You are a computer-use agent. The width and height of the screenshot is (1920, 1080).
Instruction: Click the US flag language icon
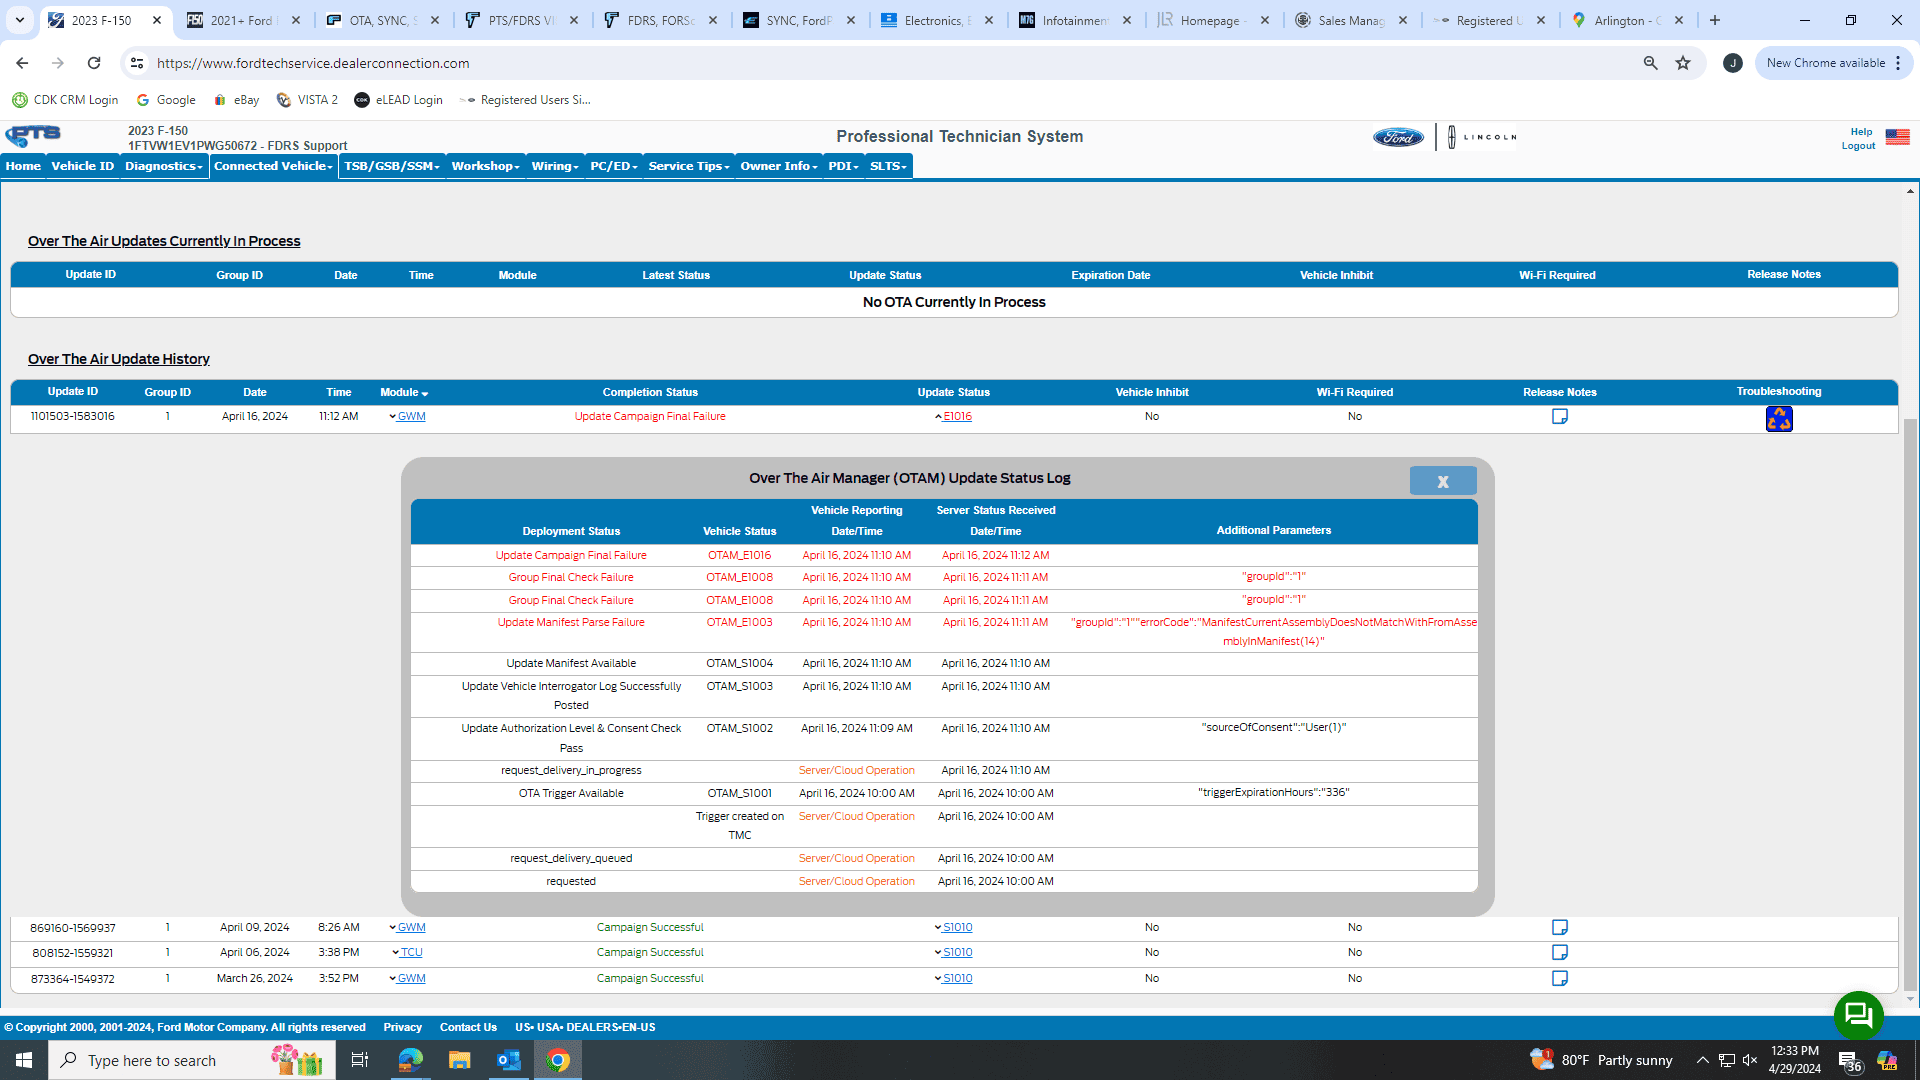[x=1897, y=137]
